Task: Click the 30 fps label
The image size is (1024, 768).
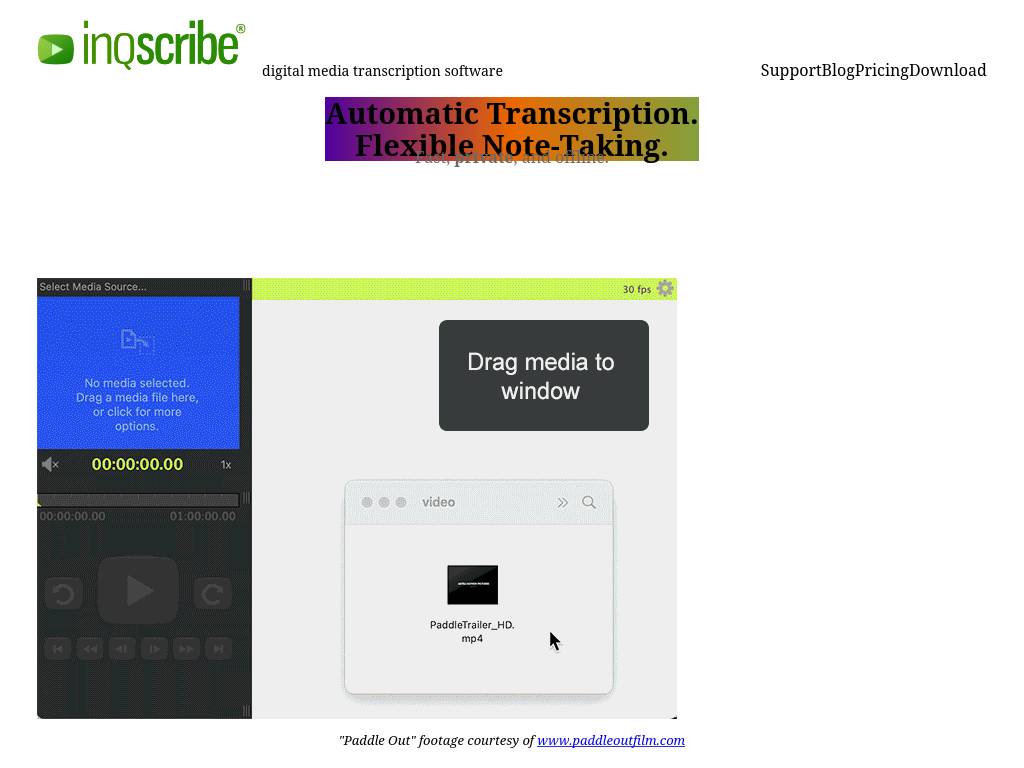Action: (x=637, y=289)
